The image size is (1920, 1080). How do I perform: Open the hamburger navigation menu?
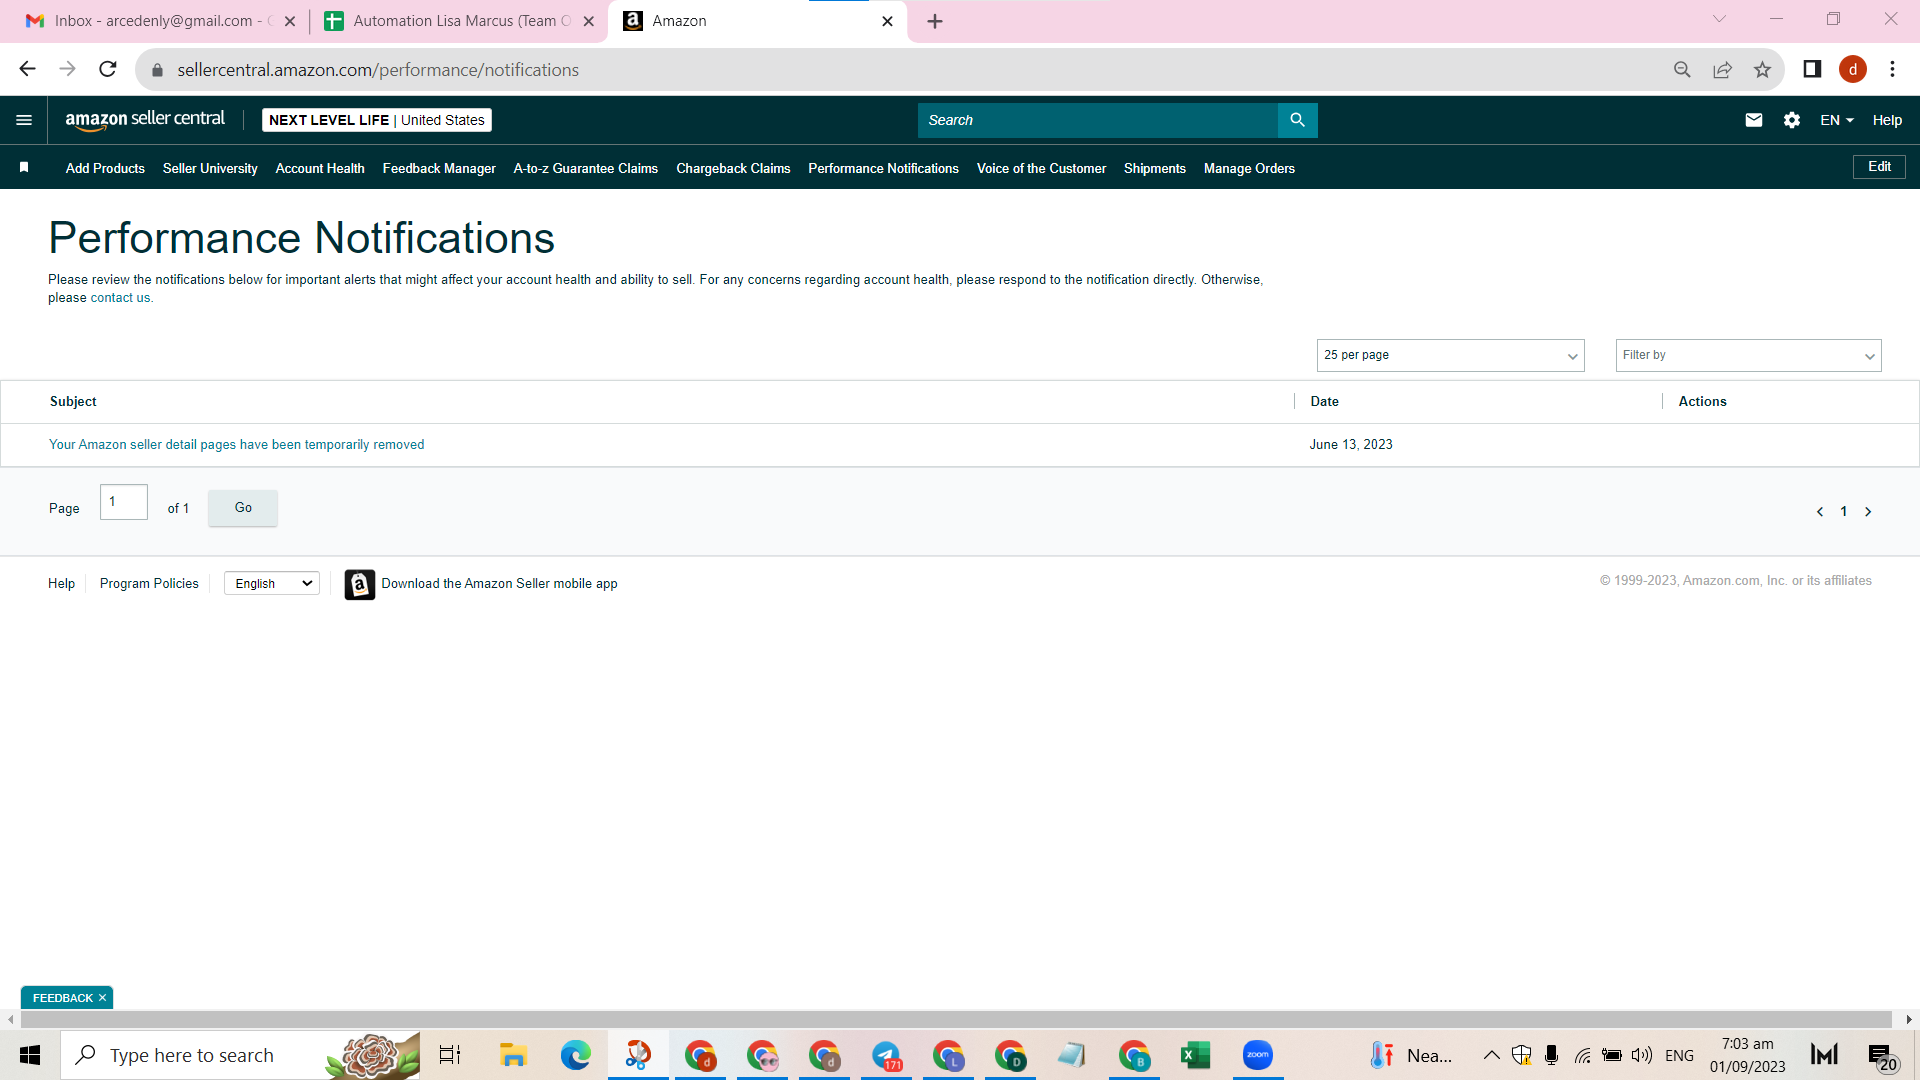pos(24,120)
